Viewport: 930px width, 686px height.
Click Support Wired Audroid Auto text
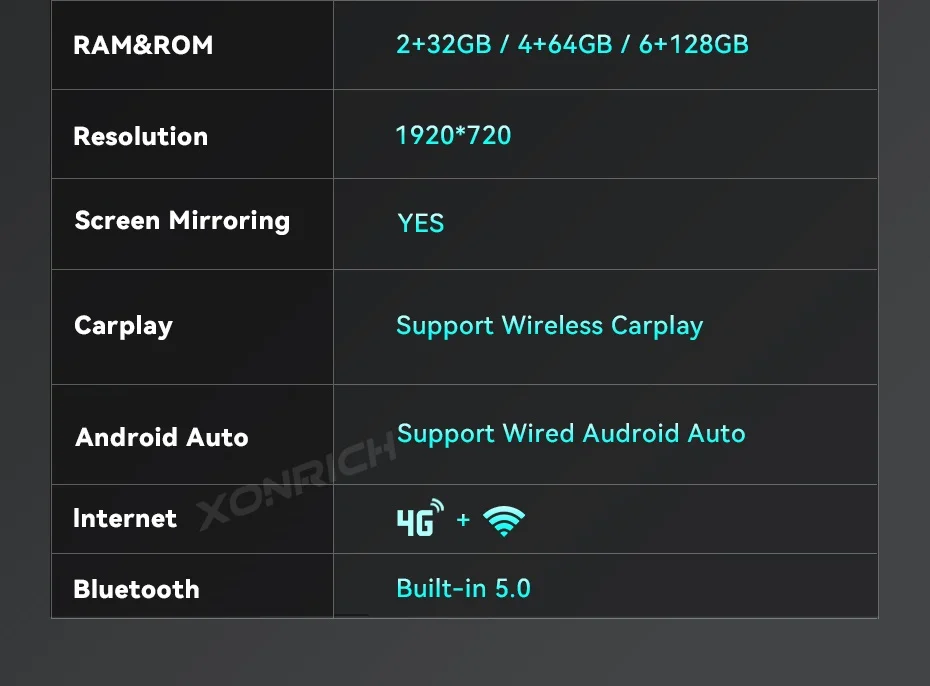tap(571, 433)
